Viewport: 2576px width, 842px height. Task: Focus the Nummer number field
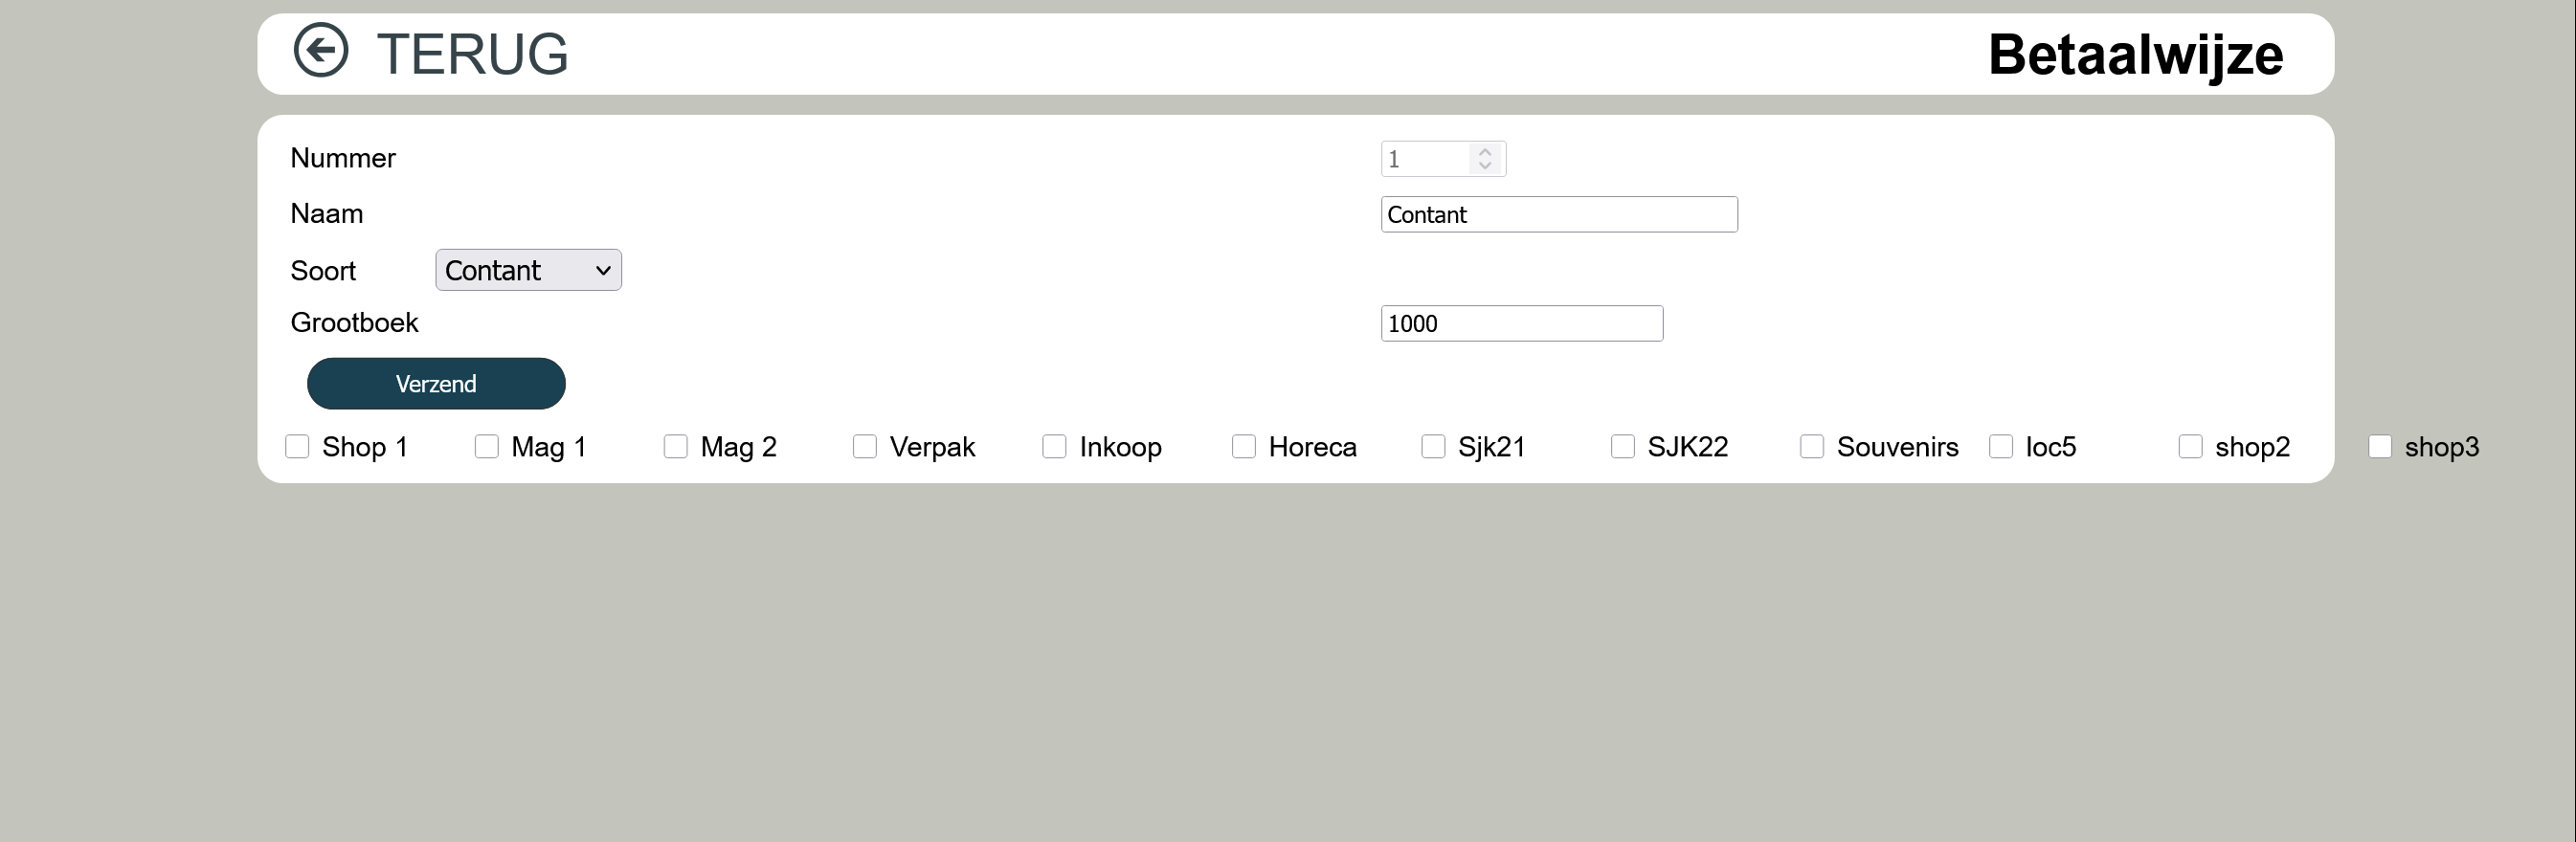click(1443, 159)
